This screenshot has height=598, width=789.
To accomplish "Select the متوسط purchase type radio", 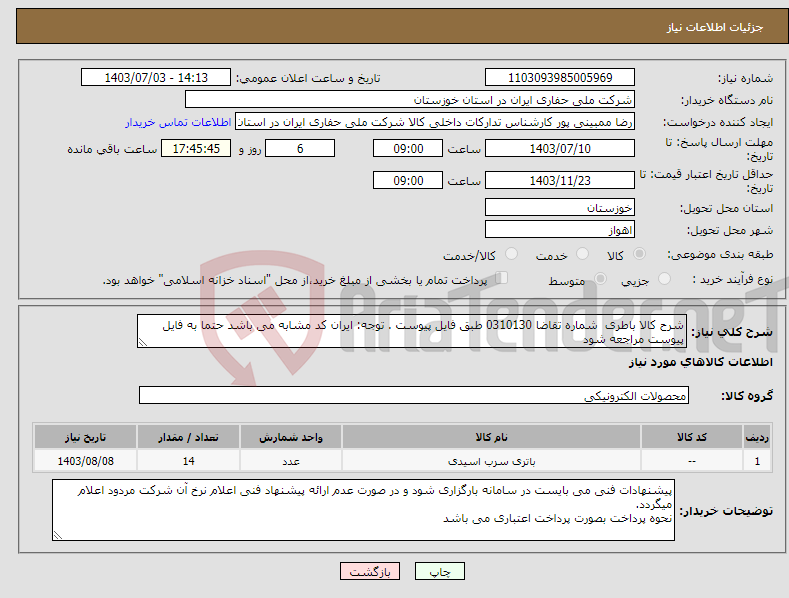I will (600, 279).
